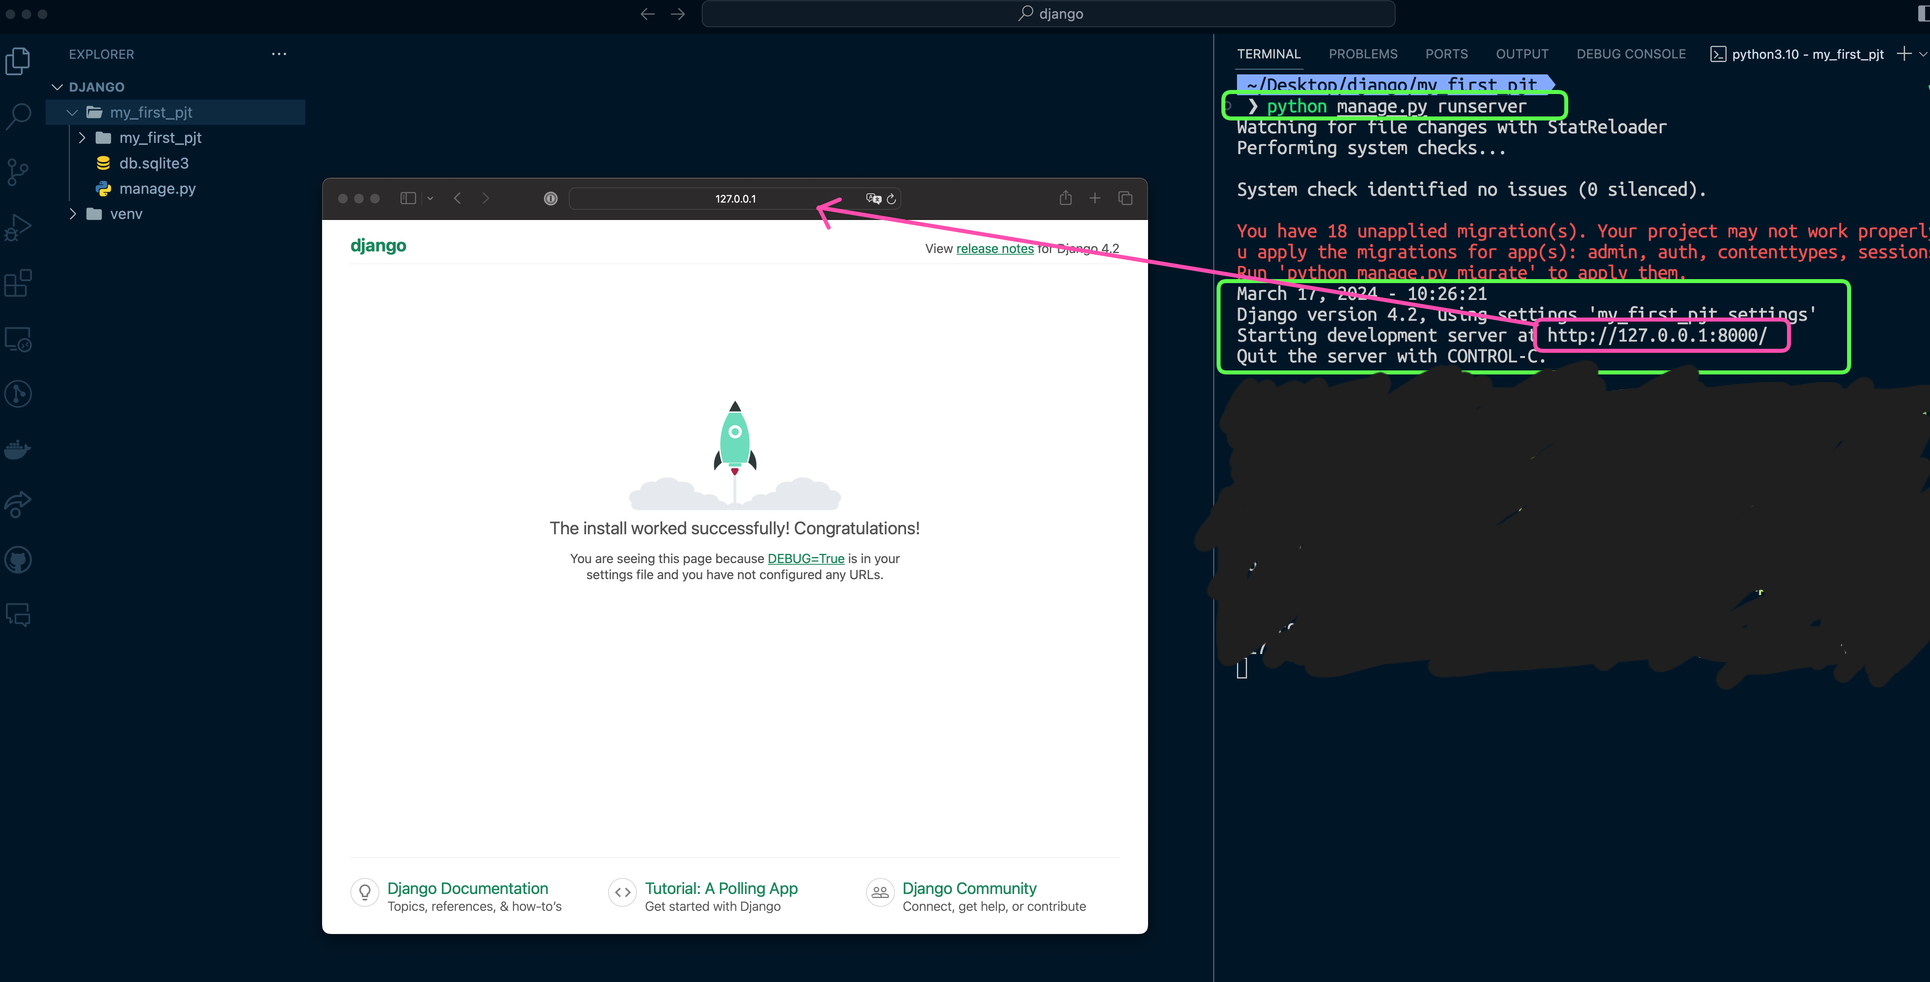Select the python3.10 - my_first_pjt terminal
Viewport: 1930px width, 982px height.
[x=1797, y=54]
